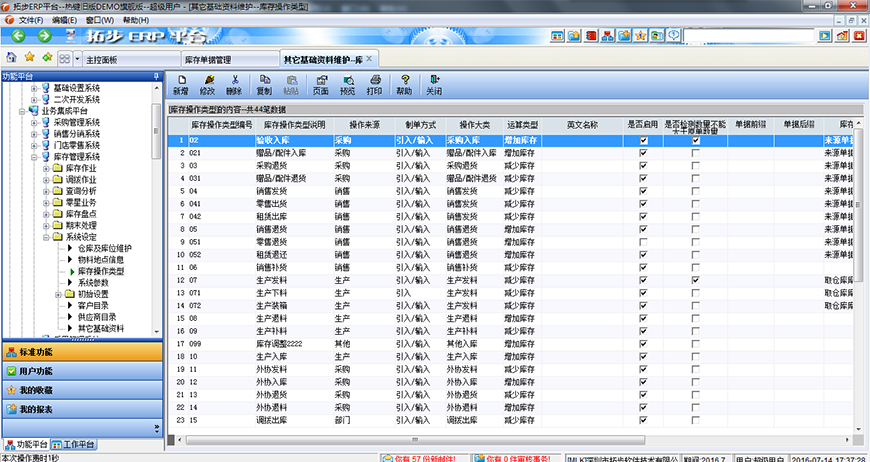Viewport: 870px width, 462px height.
Task: Toggle 是否启用 checkbox for row 02
Action: (644, 141)
